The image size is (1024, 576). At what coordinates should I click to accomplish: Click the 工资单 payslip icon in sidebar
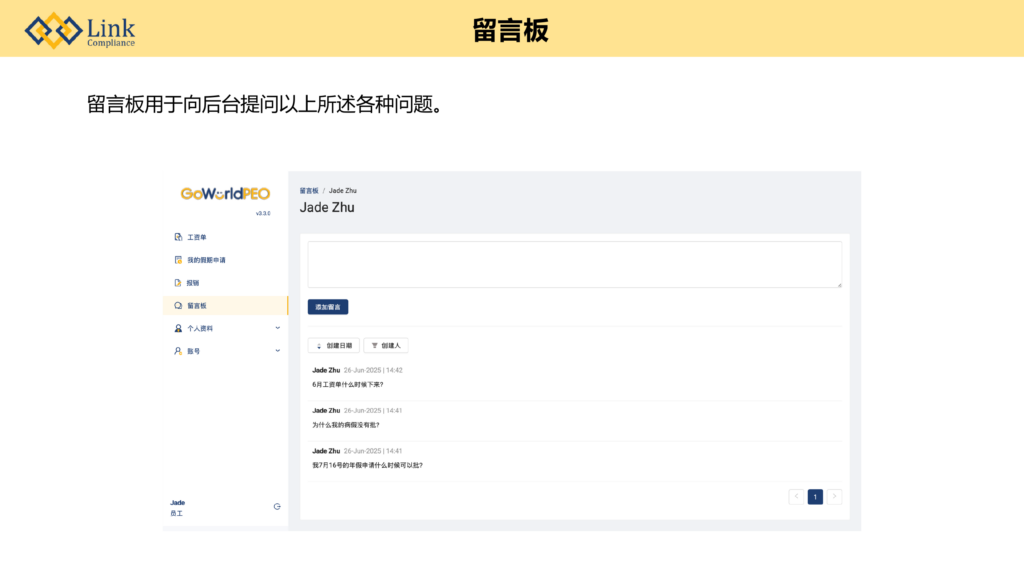tap(178, 237)
